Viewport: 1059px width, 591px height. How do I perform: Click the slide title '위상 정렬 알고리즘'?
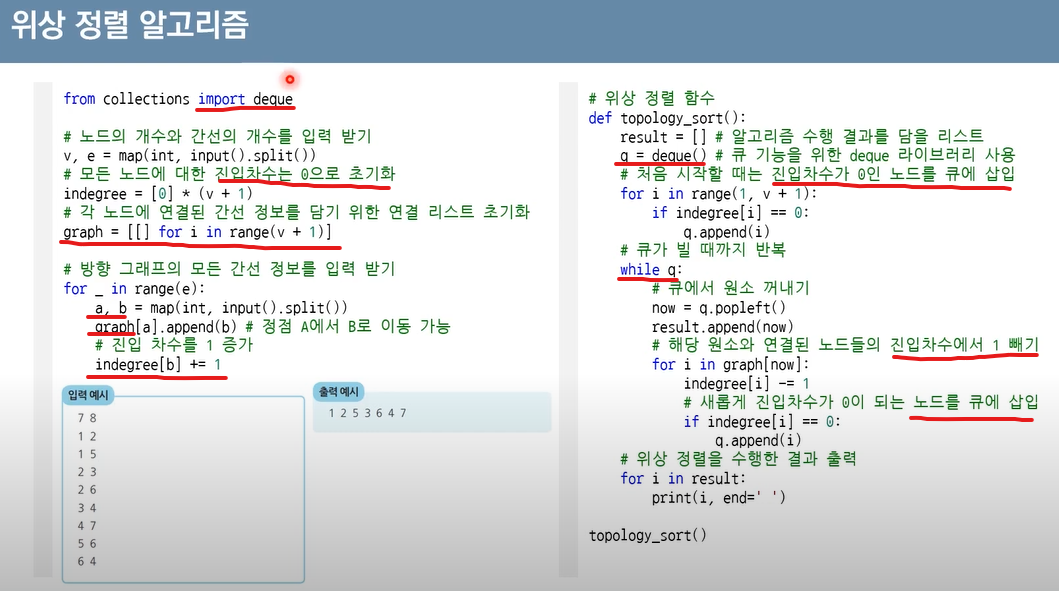tap(130, 25)
